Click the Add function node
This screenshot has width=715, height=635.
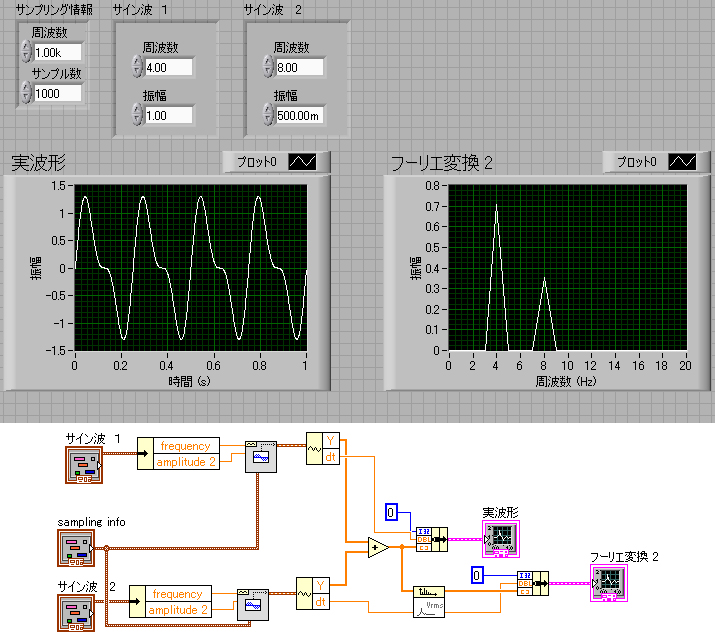coord(379,546)
